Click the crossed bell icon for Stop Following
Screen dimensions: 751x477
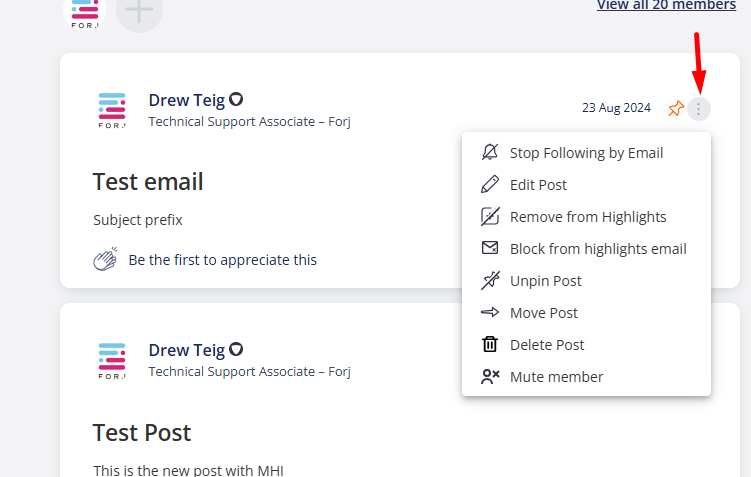click(489, 152)
